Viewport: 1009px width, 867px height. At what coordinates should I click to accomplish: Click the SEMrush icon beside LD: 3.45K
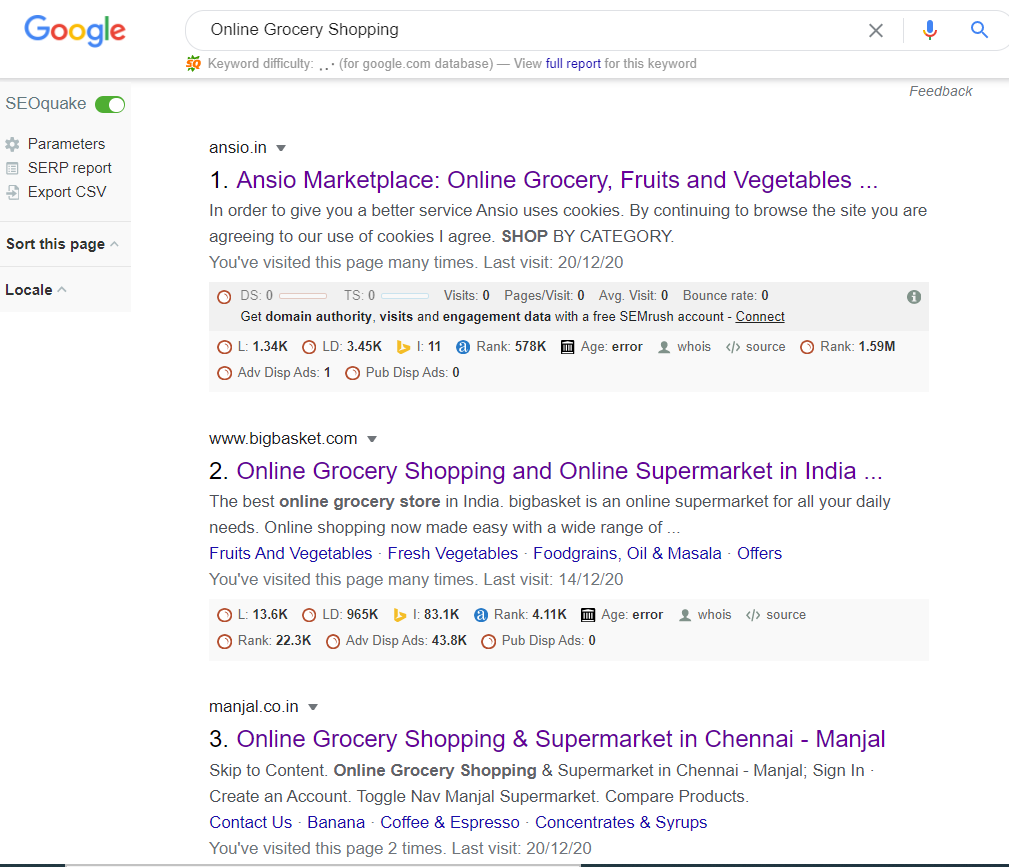click(x=309, y=348)
